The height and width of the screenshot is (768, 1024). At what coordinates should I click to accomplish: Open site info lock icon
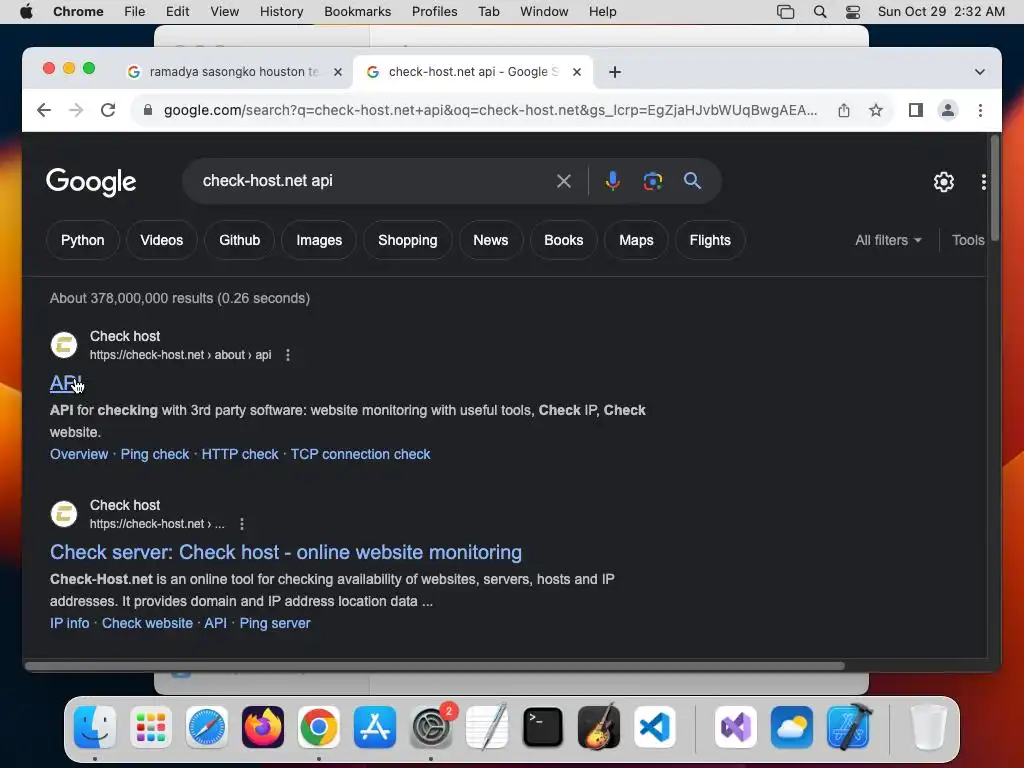point(148,110)
